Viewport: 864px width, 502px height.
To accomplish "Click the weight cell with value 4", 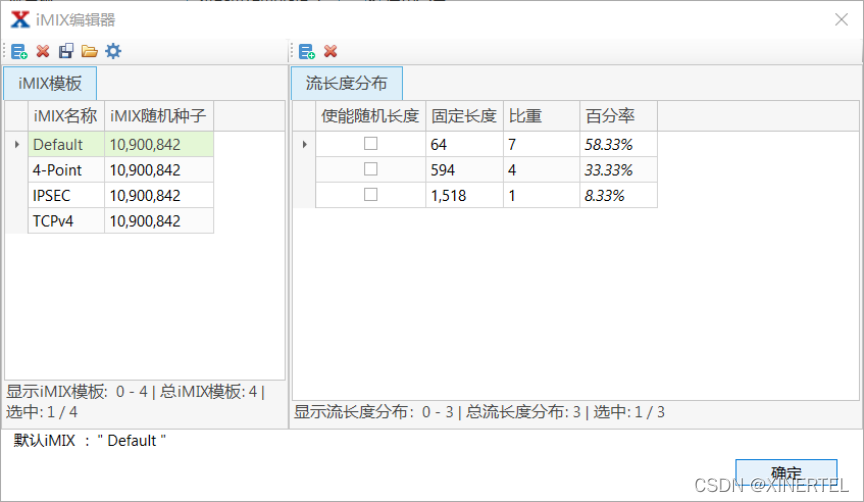I will click(x=542, y=170).
